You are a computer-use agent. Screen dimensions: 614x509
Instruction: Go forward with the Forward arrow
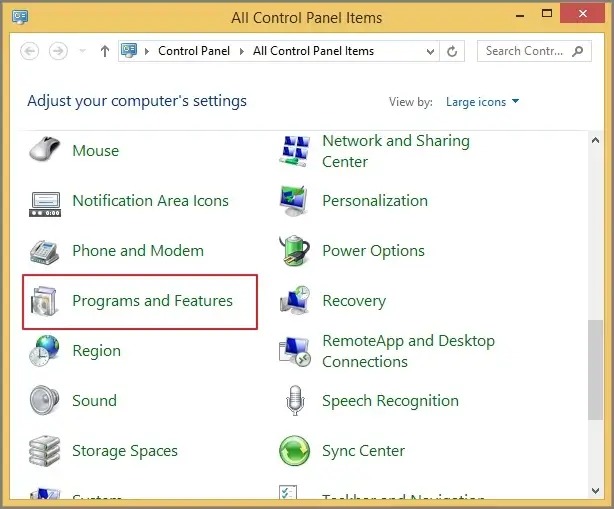(58, 51)
